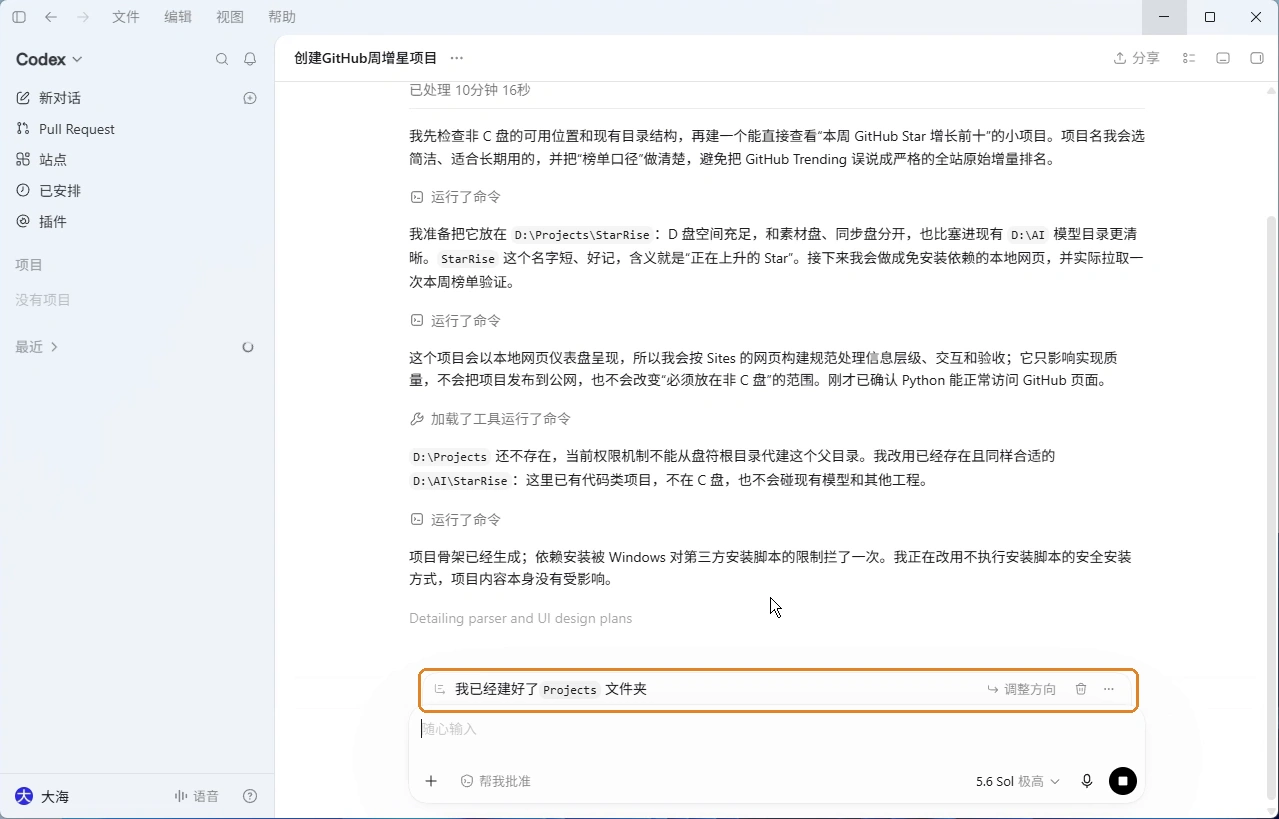Go back with the left arrow

click(51, 17)
